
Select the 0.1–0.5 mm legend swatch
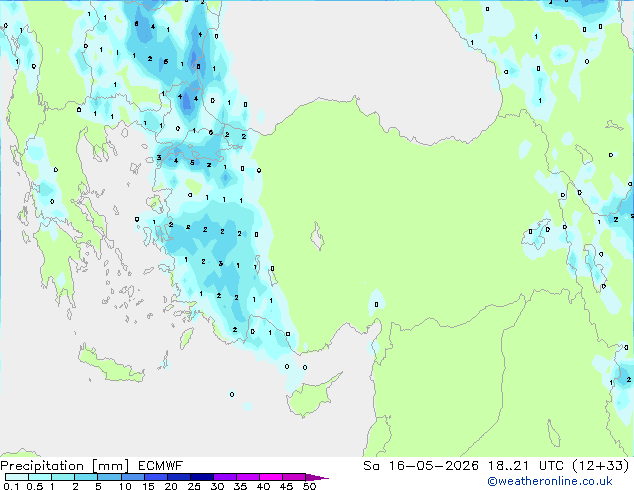point(17,477)
